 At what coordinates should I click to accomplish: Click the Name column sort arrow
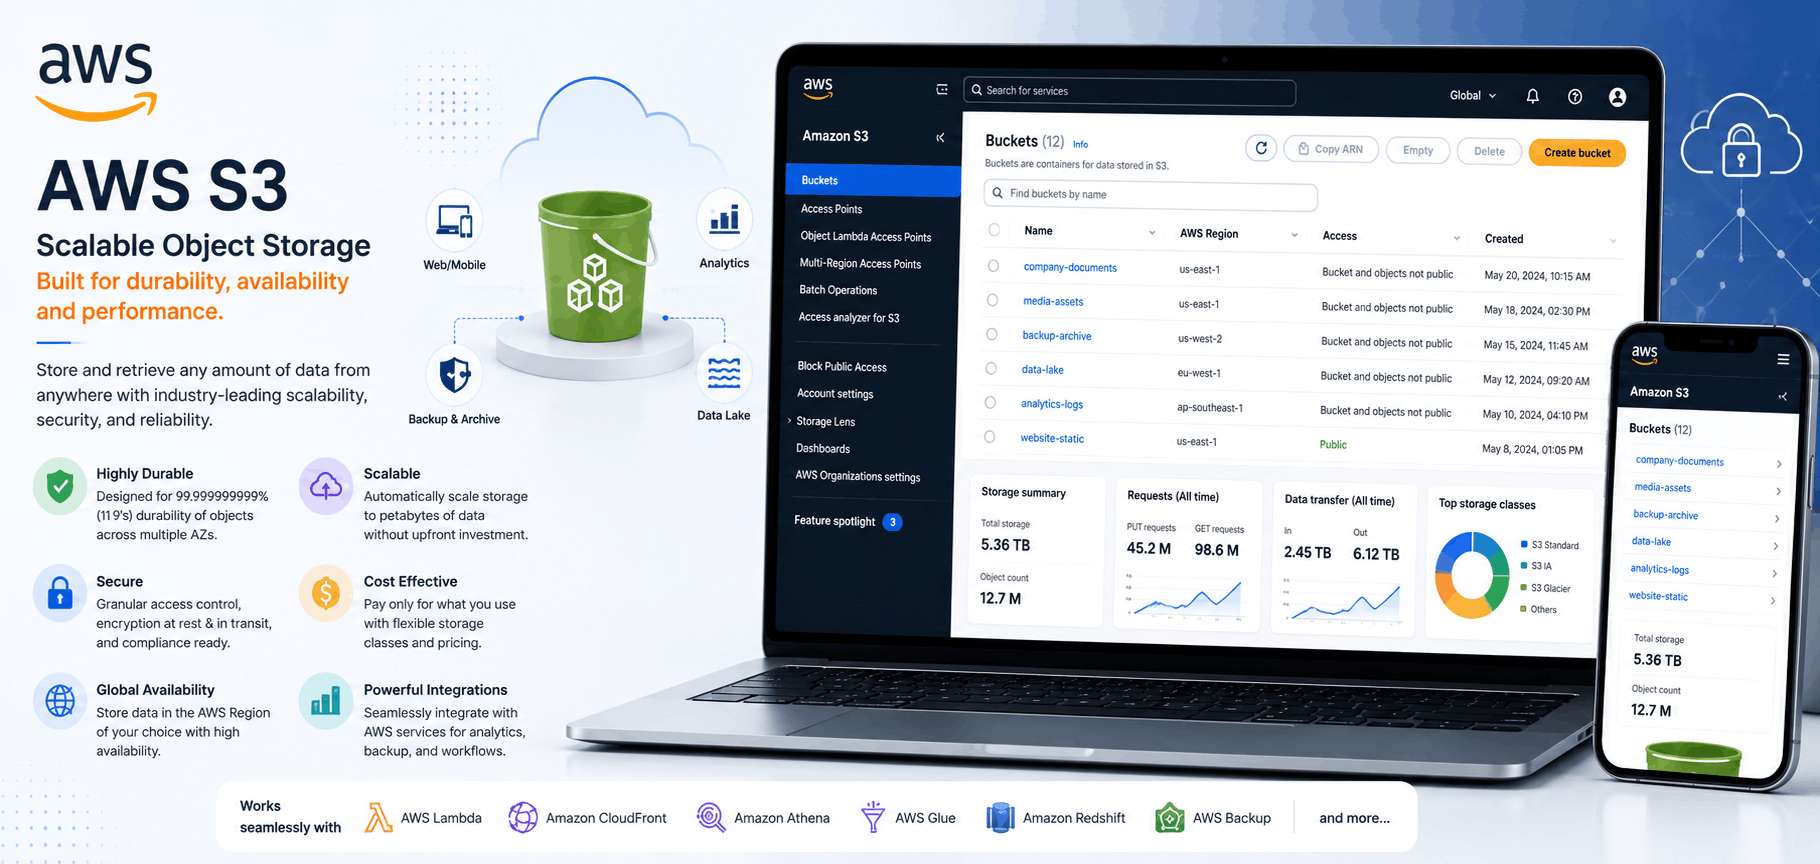1152,233
